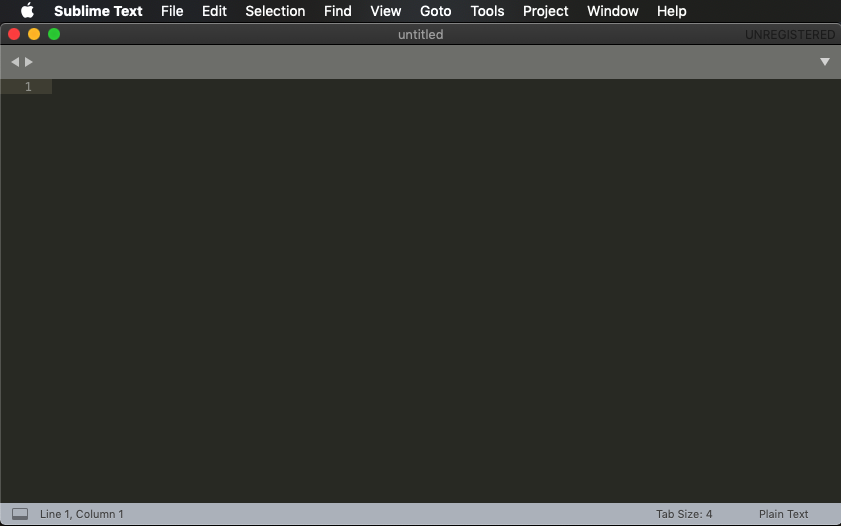This screenshot has width=841, height=526.
Task: Change syntax via Plain Text selector
Action: [783, 514]
